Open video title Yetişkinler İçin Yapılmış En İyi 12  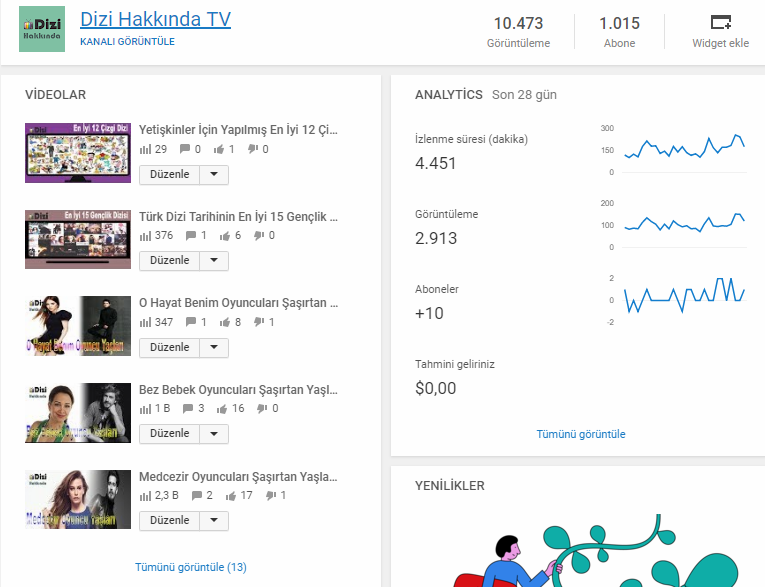point(238,130)
